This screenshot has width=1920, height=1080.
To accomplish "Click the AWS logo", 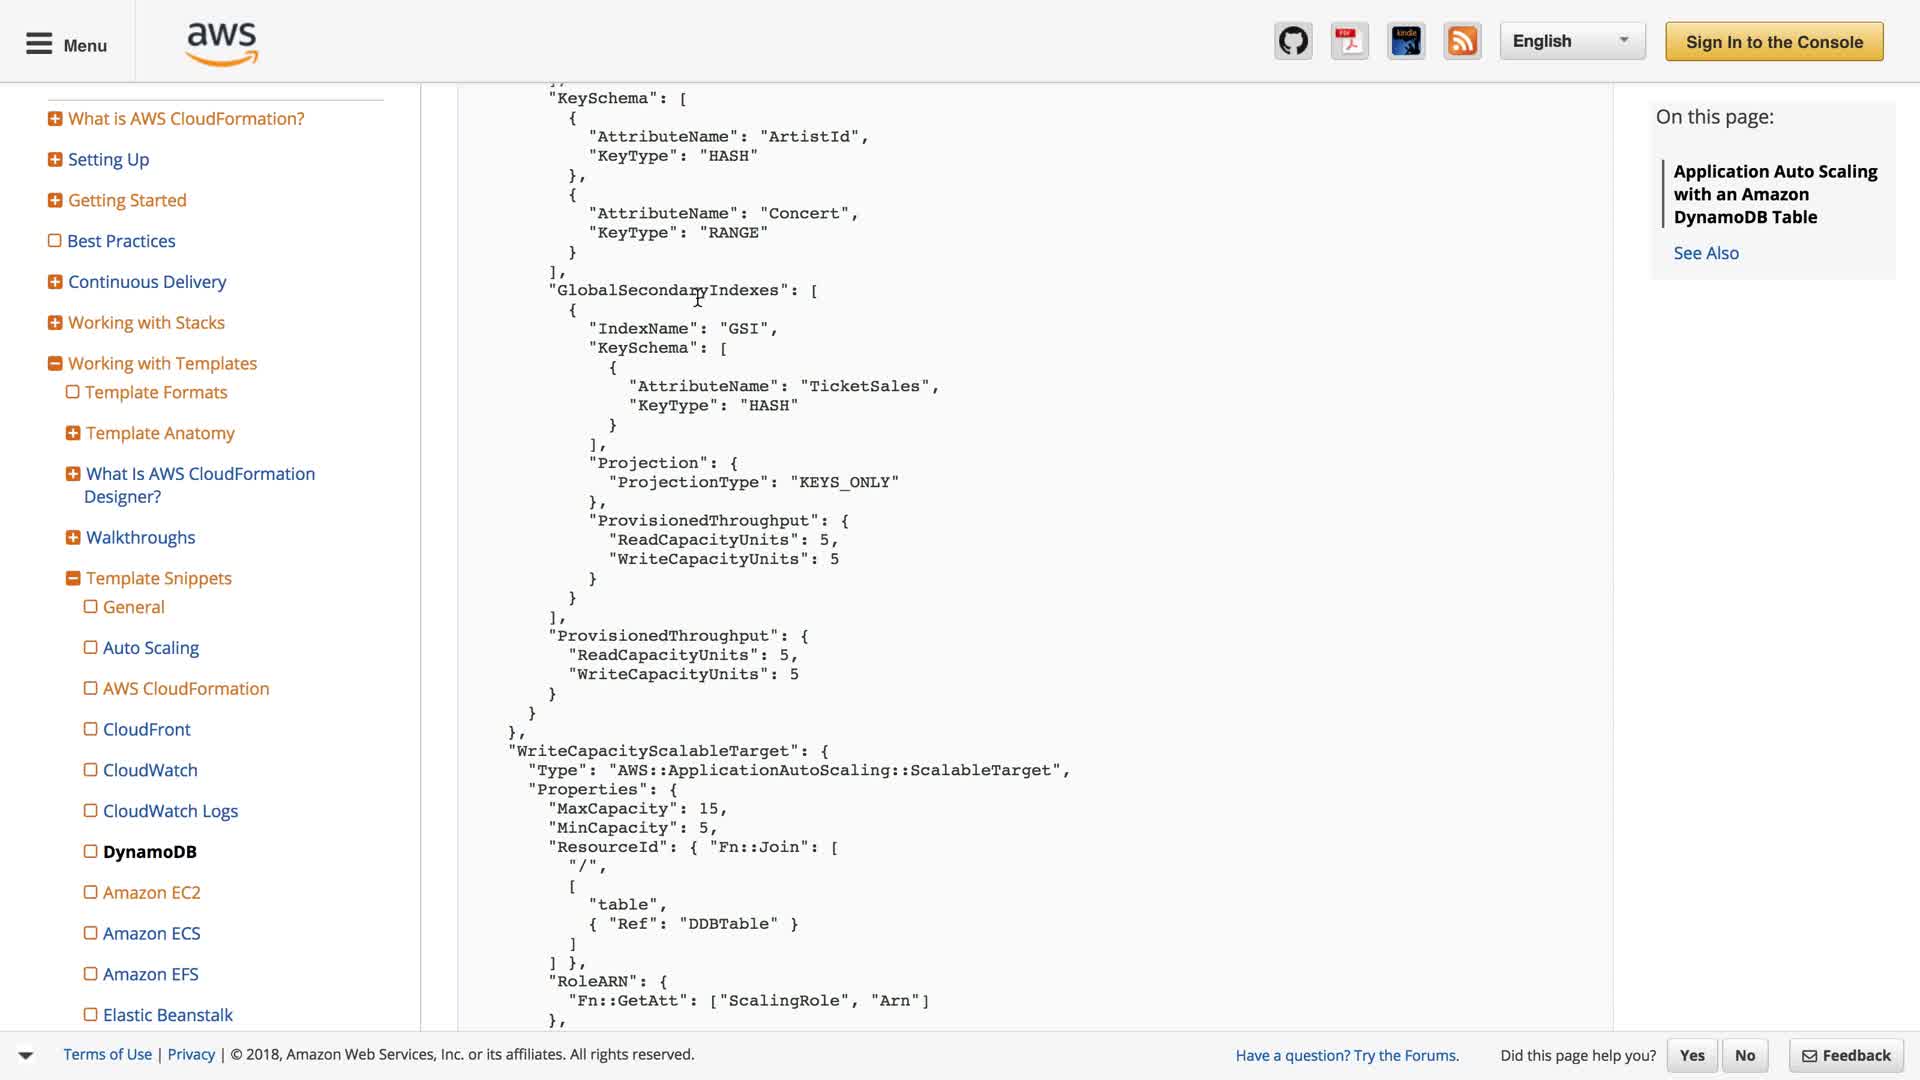I will tap(222, 44).
